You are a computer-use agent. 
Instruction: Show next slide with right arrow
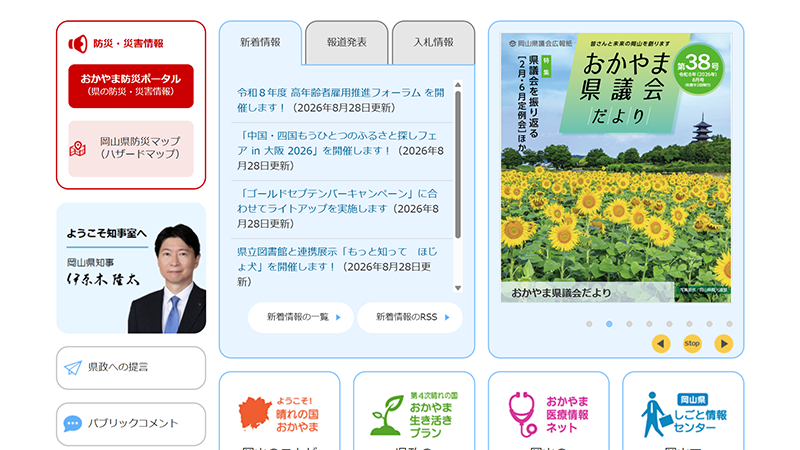click(x=724, y=343)
